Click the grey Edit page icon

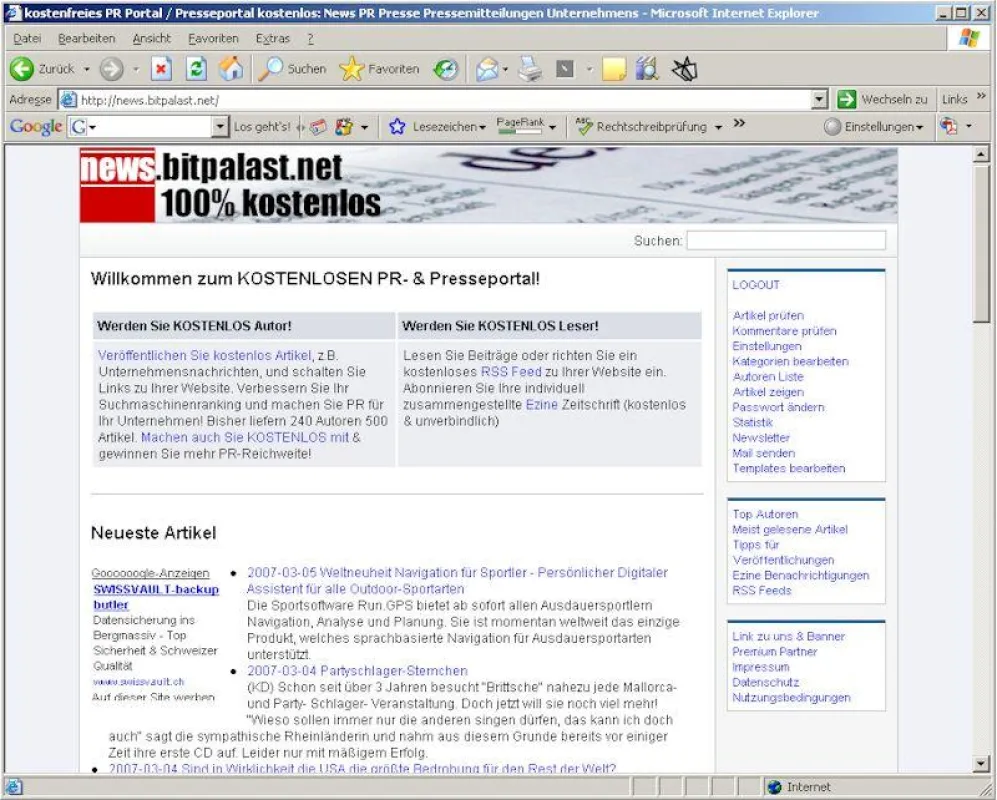click(x=565, y=69)
